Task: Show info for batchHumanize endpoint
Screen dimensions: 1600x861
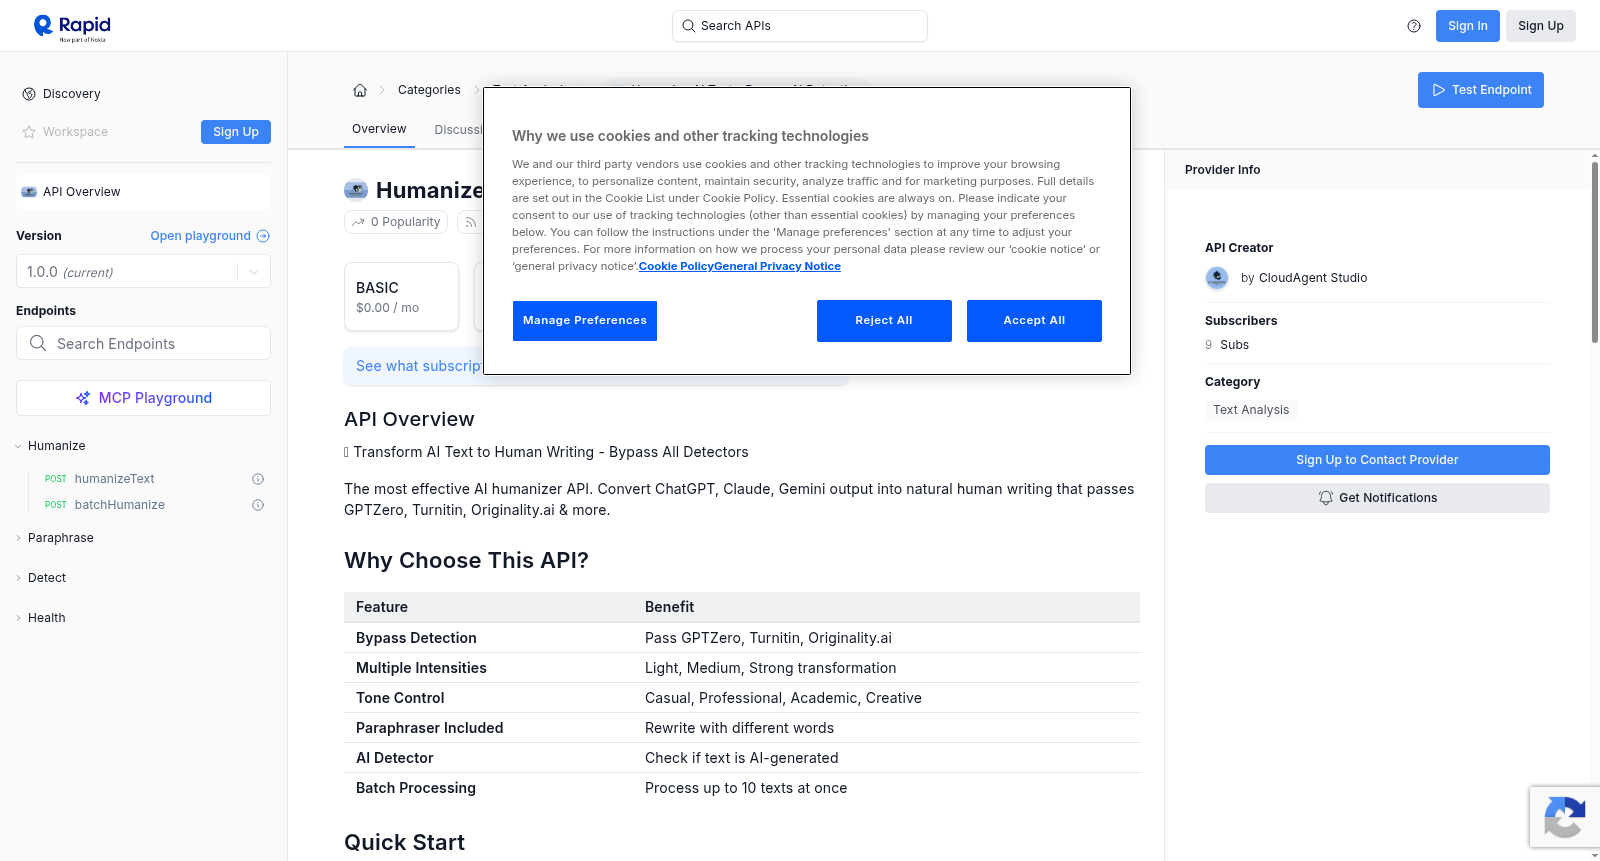Action: coord(258,505)
